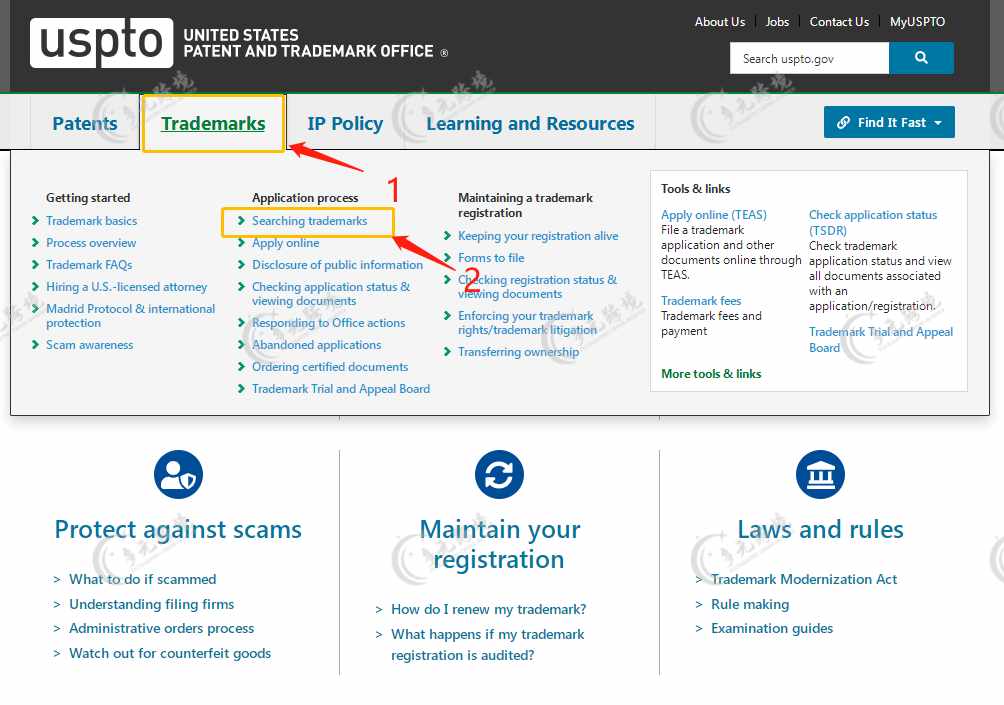This screenshot has height=705, width=1004.
Task: Open the Laws and rules heading
Action: [820, 530]
